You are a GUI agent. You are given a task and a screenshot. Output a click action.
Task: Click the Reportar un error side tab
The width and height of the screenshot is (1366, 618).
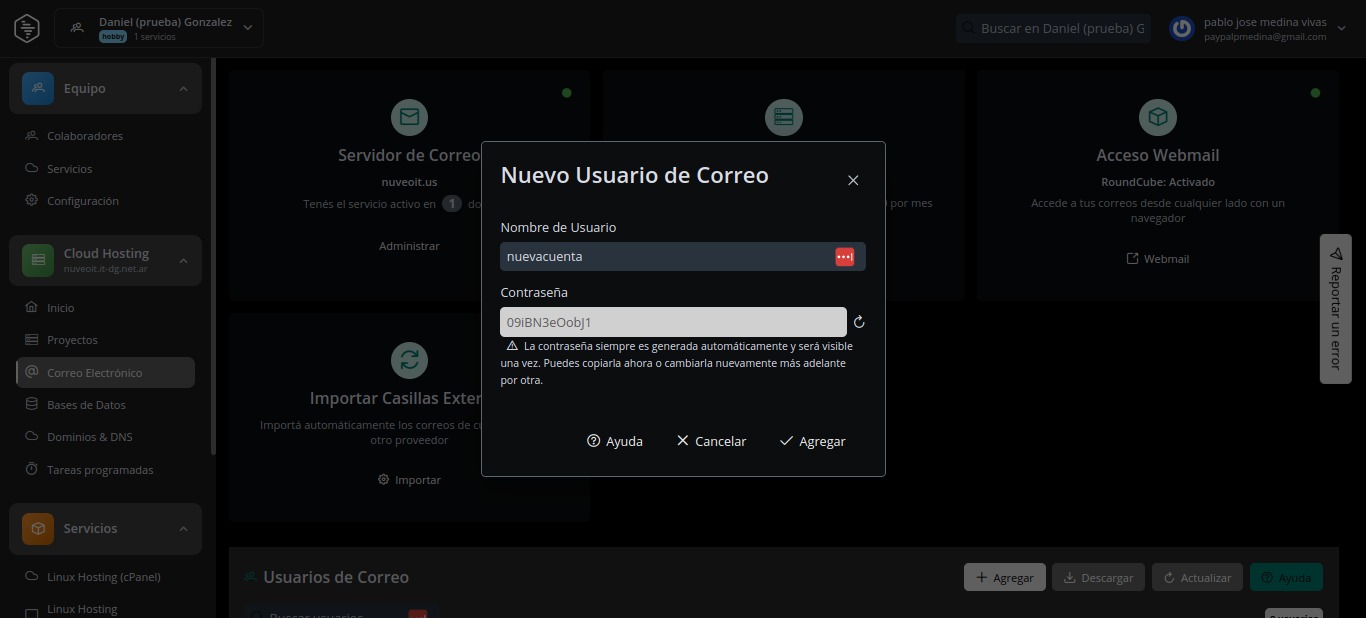[1335, 308]
